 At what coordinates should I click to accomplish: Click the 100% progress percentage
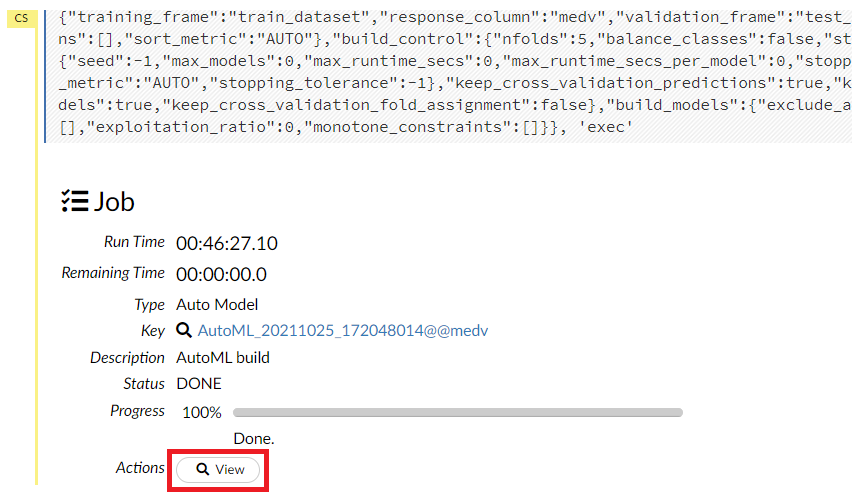(x=202, y=412)
